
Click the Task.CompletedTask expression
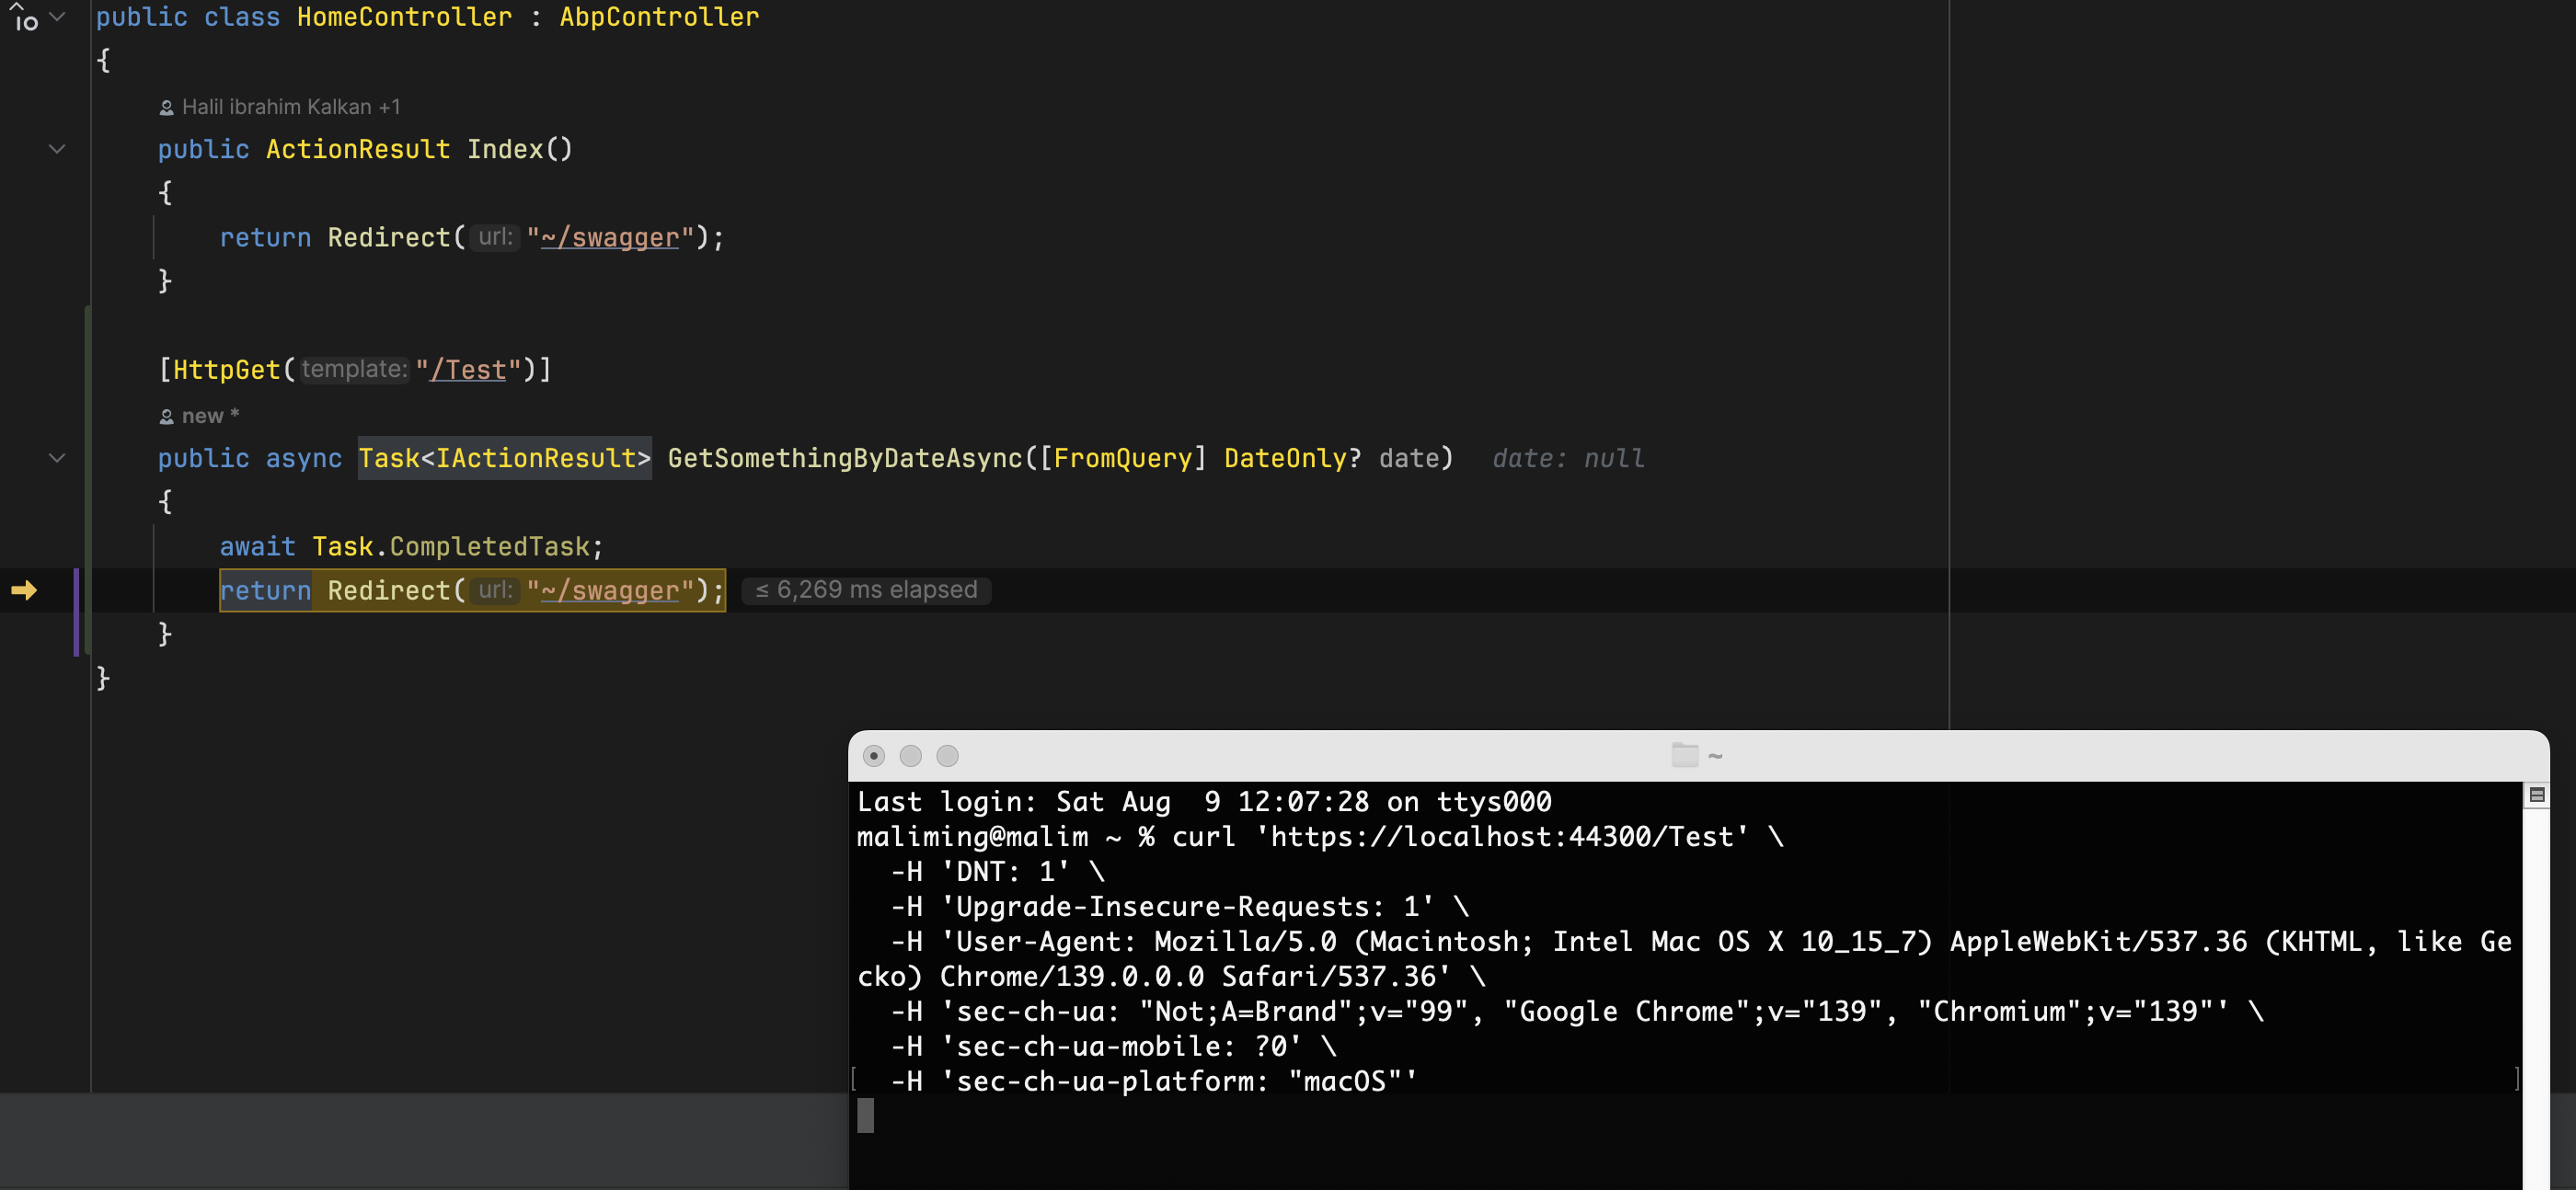451,547
